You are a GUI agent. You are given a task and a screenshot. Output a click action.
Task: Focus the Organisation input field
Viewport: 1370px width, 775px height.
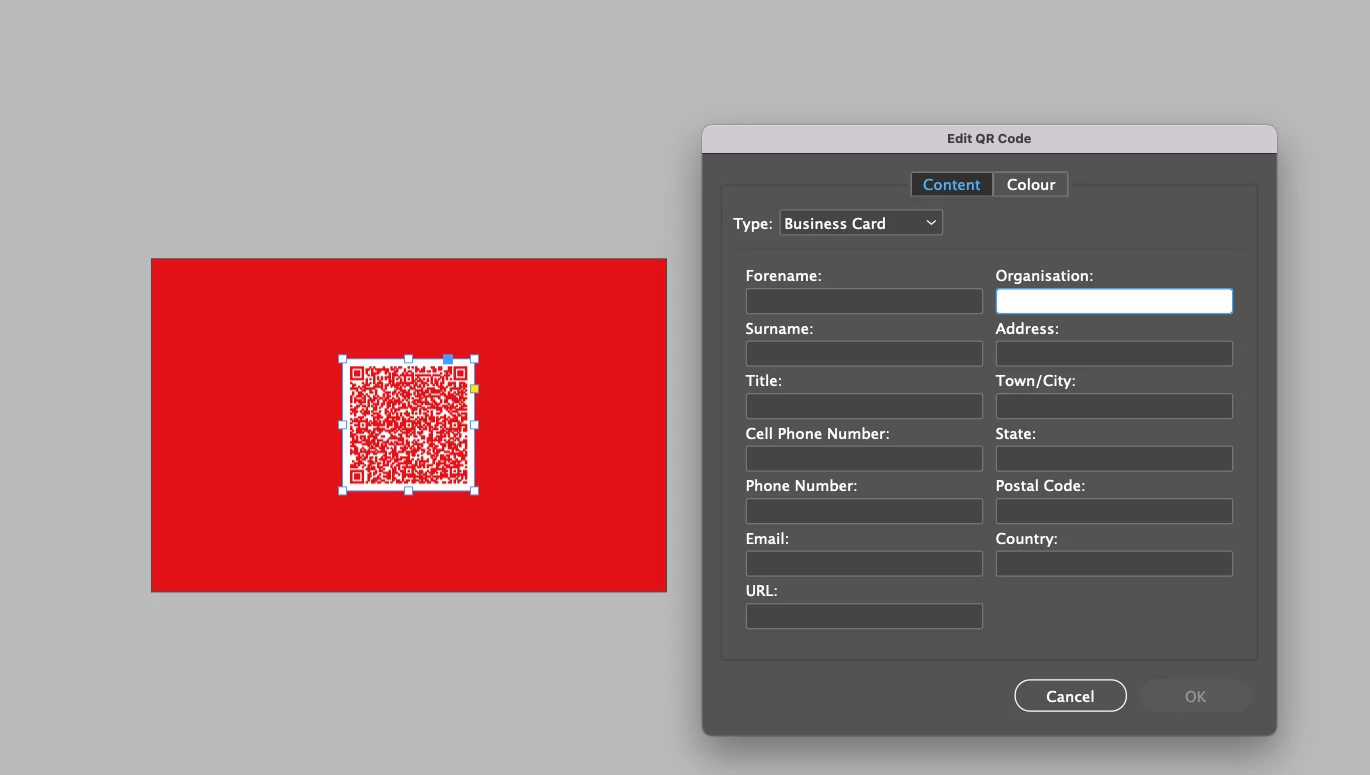(x=1114, y=301)
